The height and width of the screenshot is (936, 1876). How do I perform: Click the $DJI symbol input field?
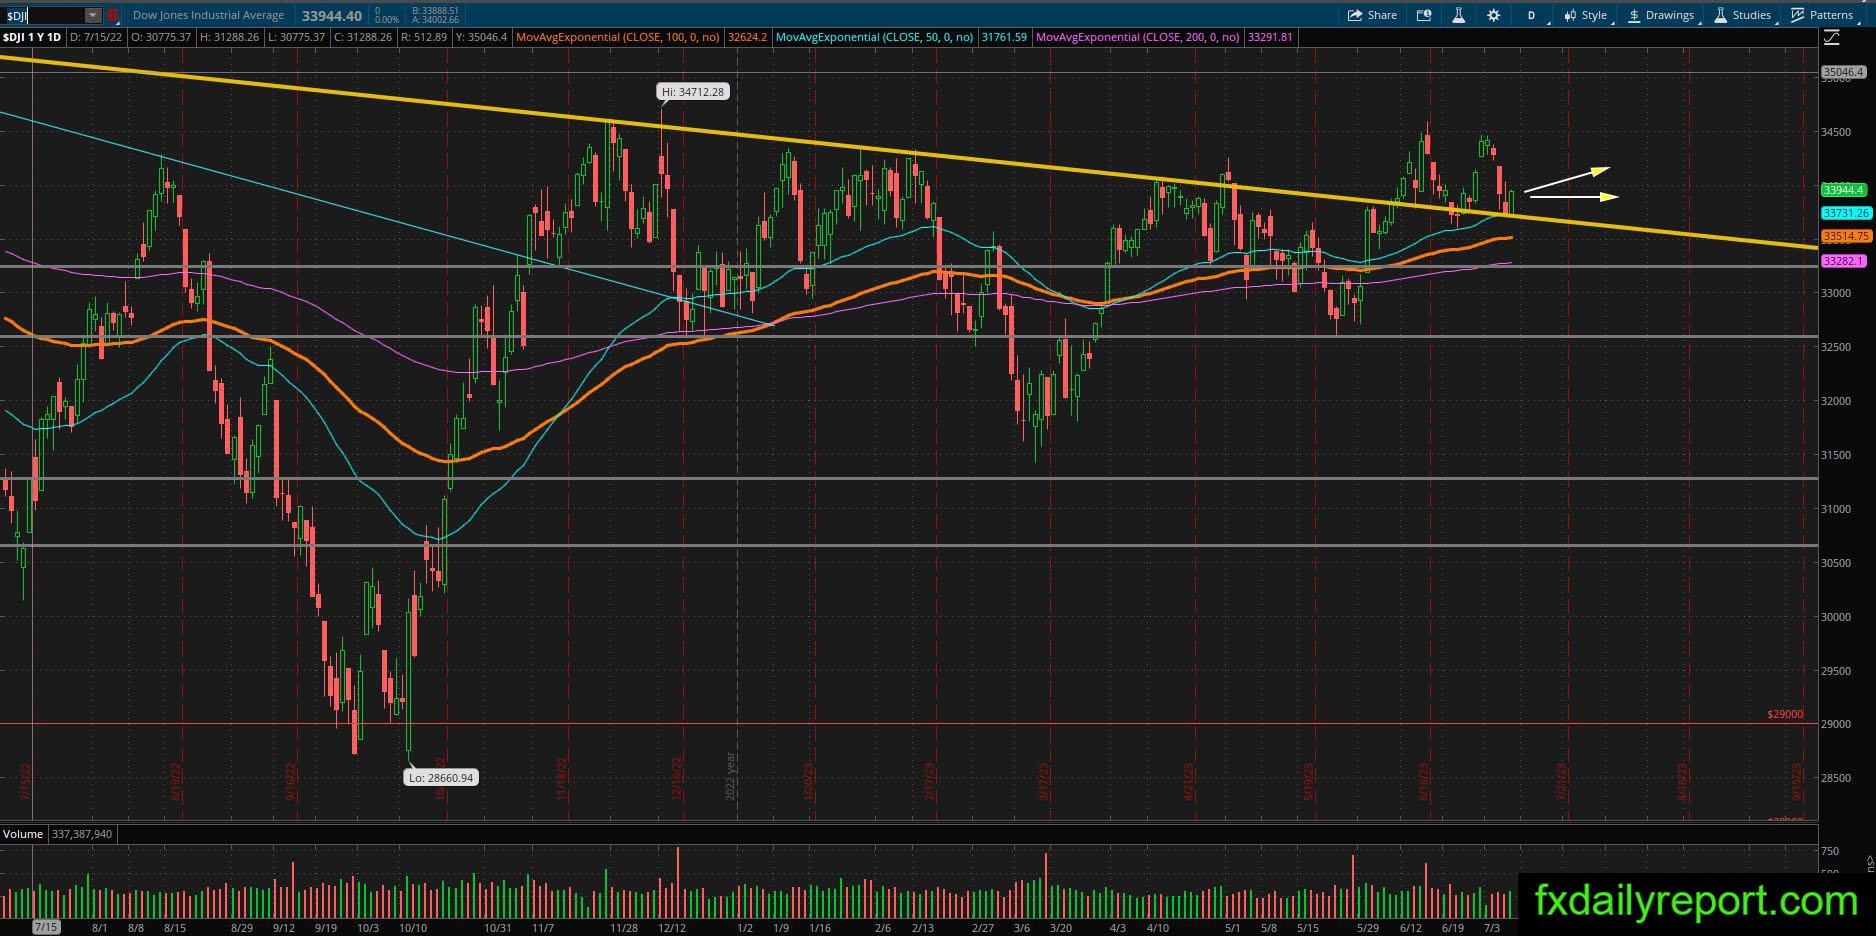[43, 16]
